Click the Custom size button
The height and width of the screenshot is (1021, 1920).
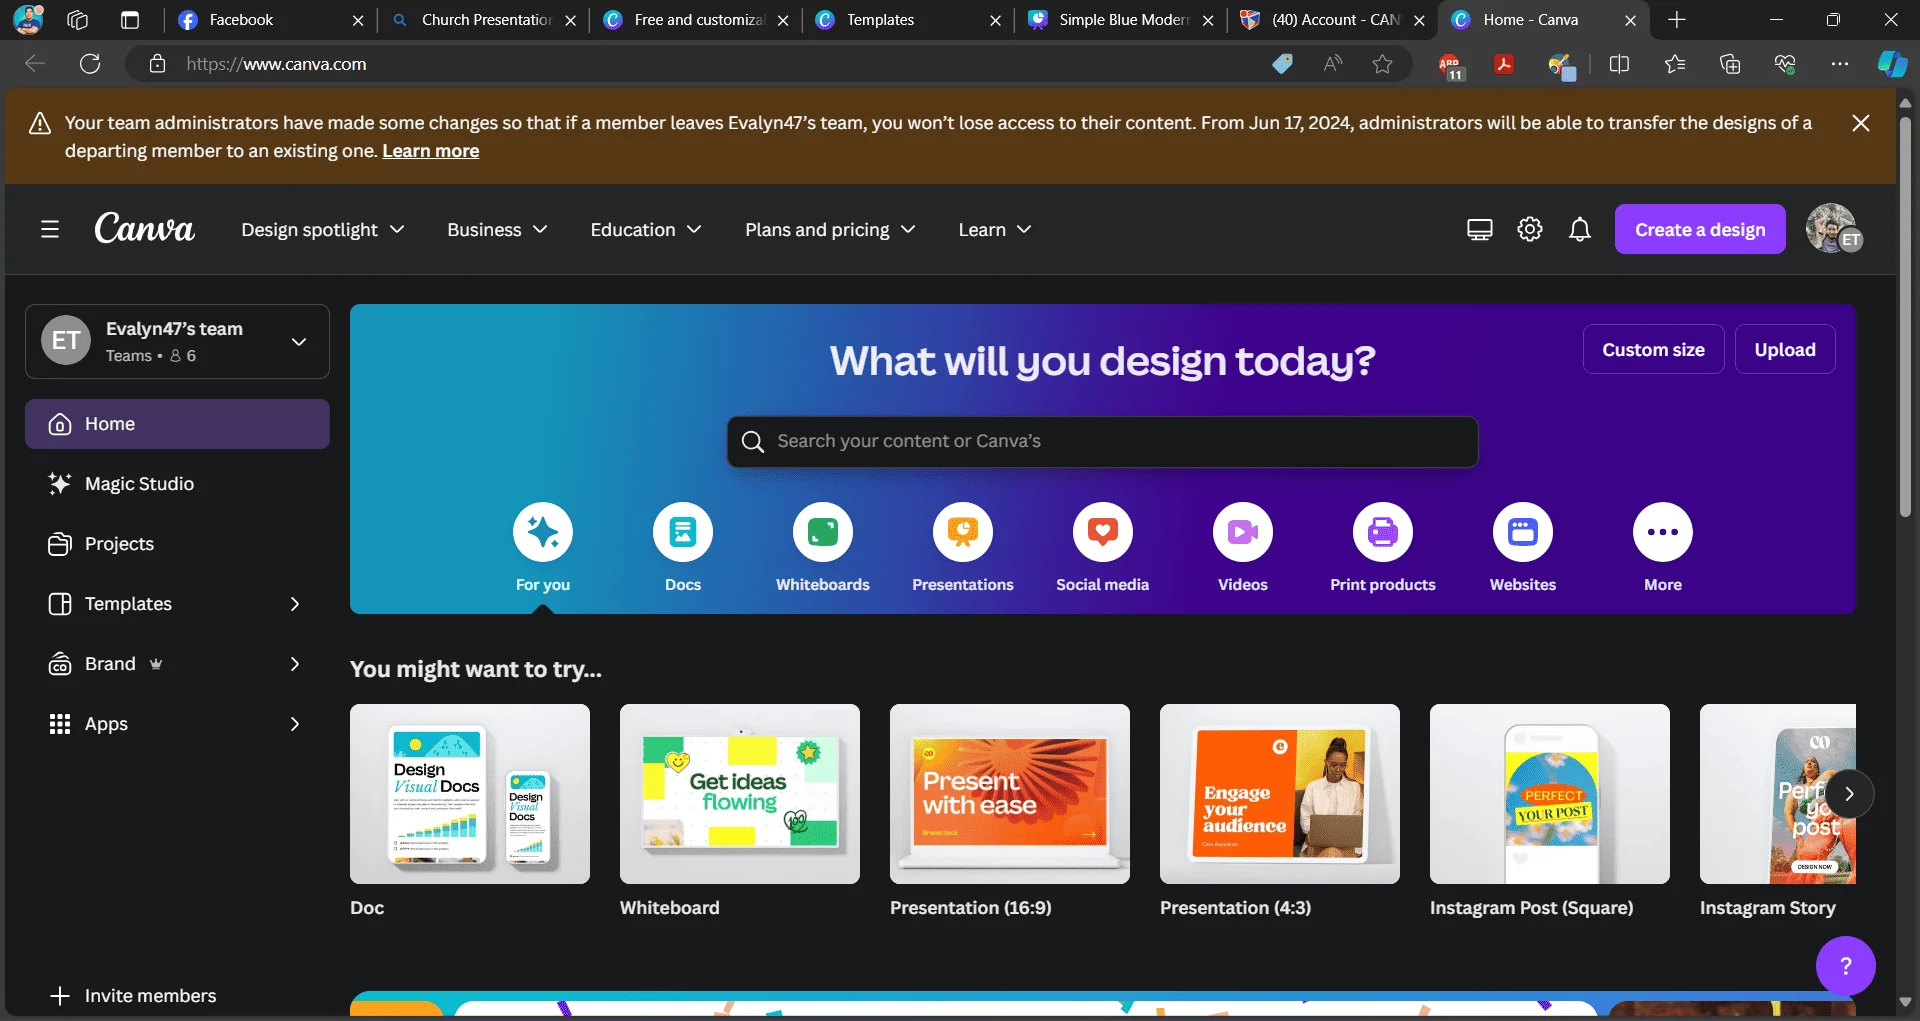1653,350
